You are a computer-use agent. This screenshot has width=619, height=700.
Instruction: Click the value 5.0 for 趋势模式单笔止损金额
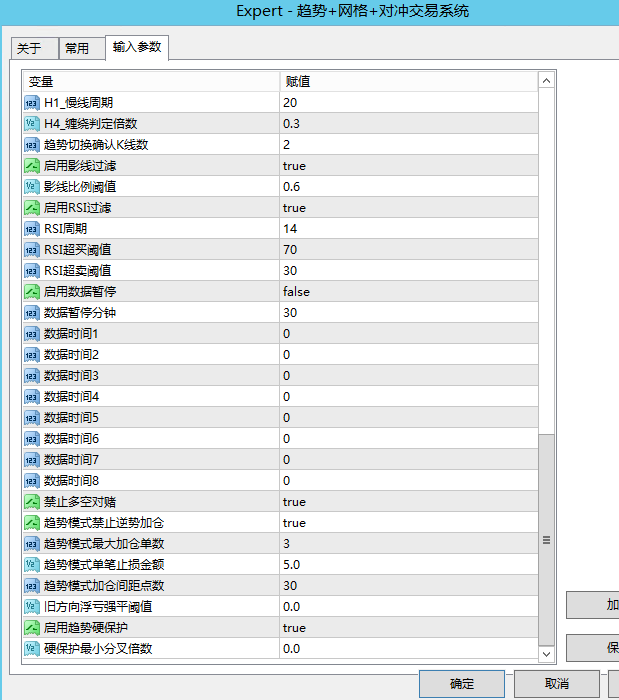pyautogui.click(x=291, y=565)
